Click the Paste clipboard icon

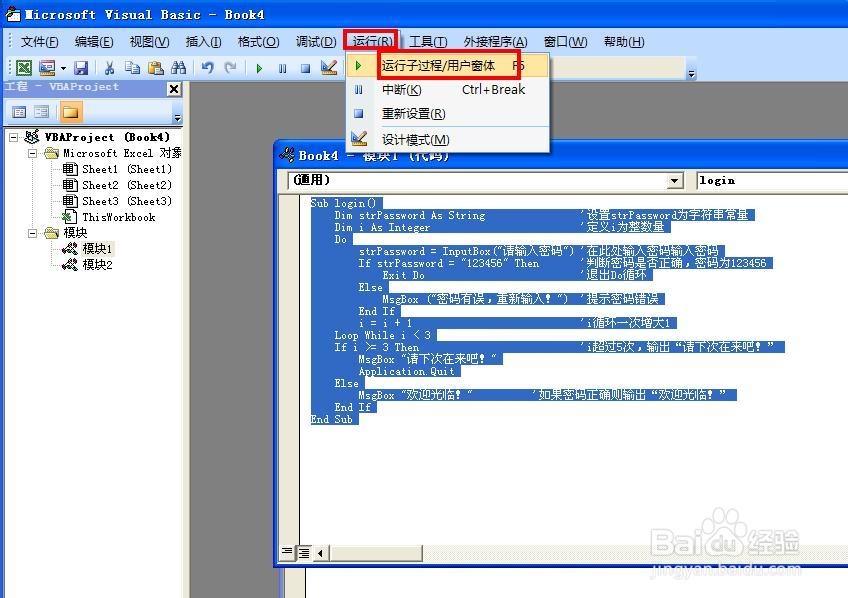(x=156, y=68)
